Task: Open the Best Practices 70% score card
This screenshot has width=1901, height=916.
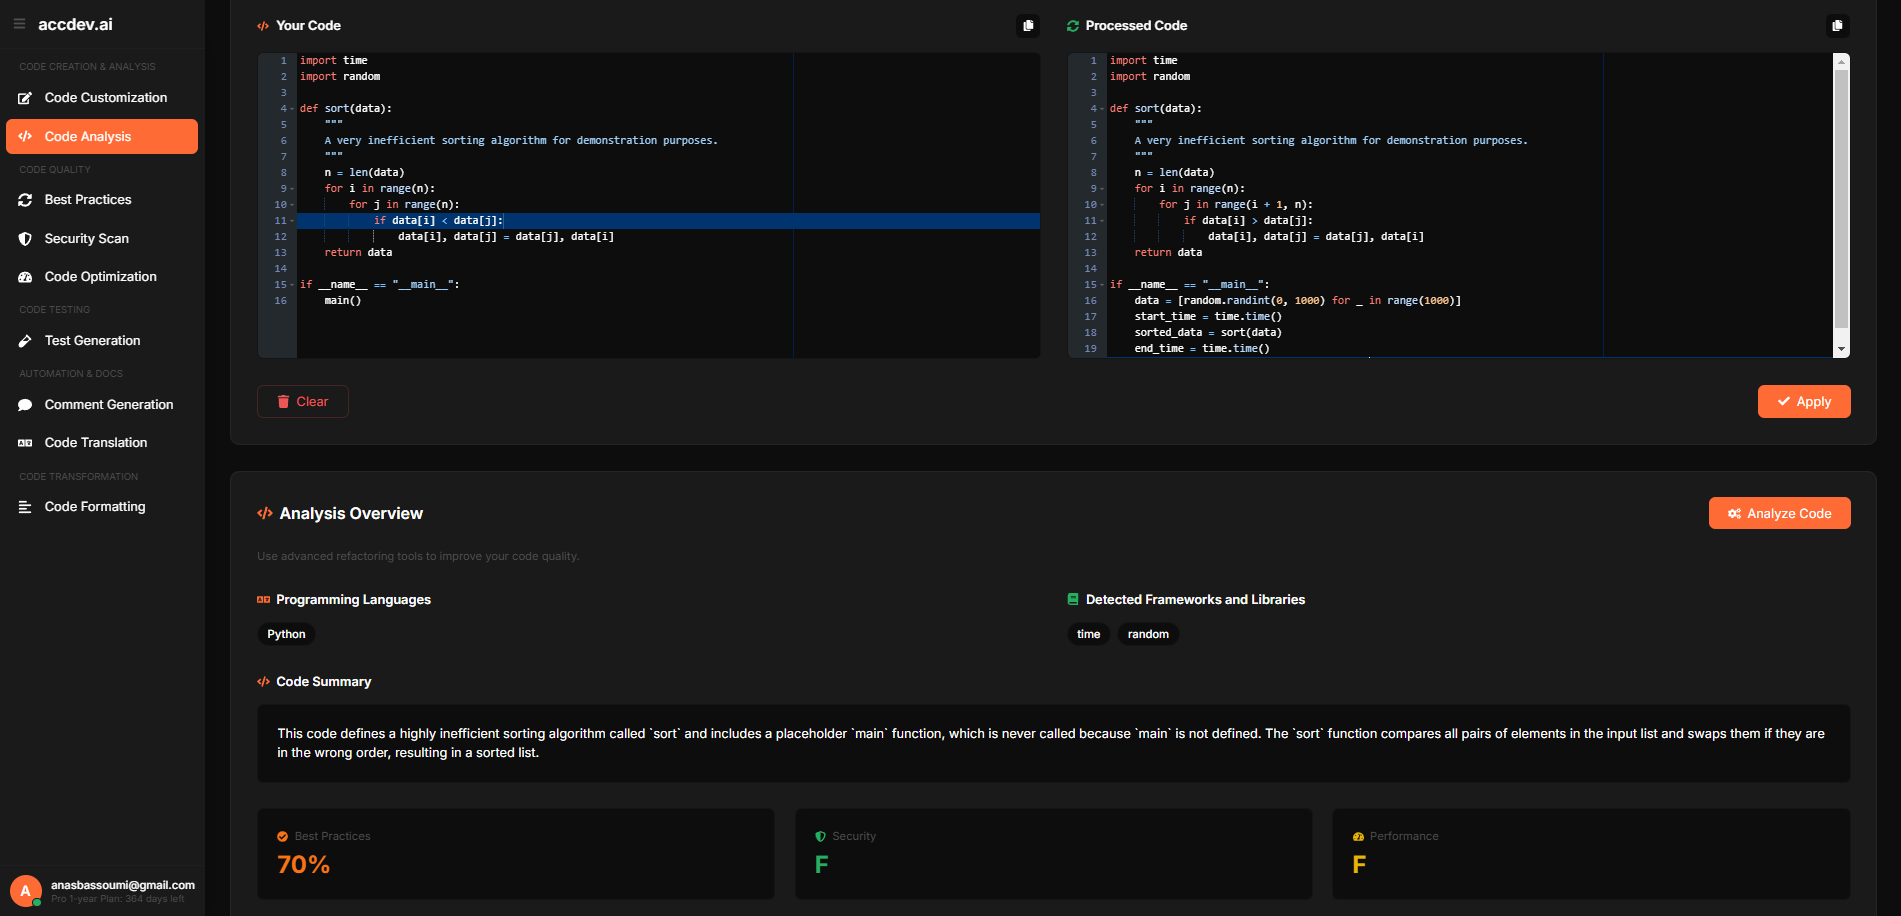Action: [516, 854]
